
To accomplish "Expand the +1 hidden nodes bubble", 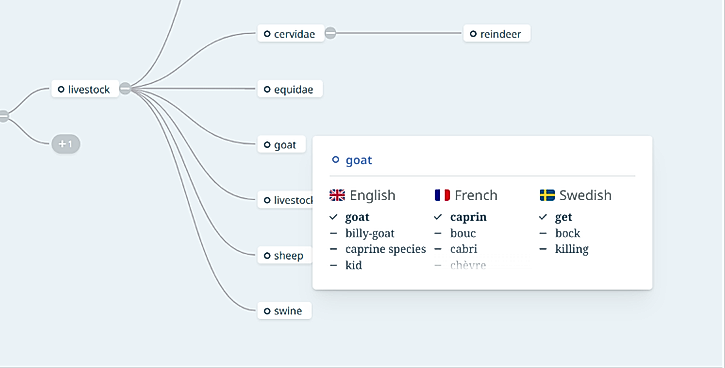I will (x=66, y=144).
